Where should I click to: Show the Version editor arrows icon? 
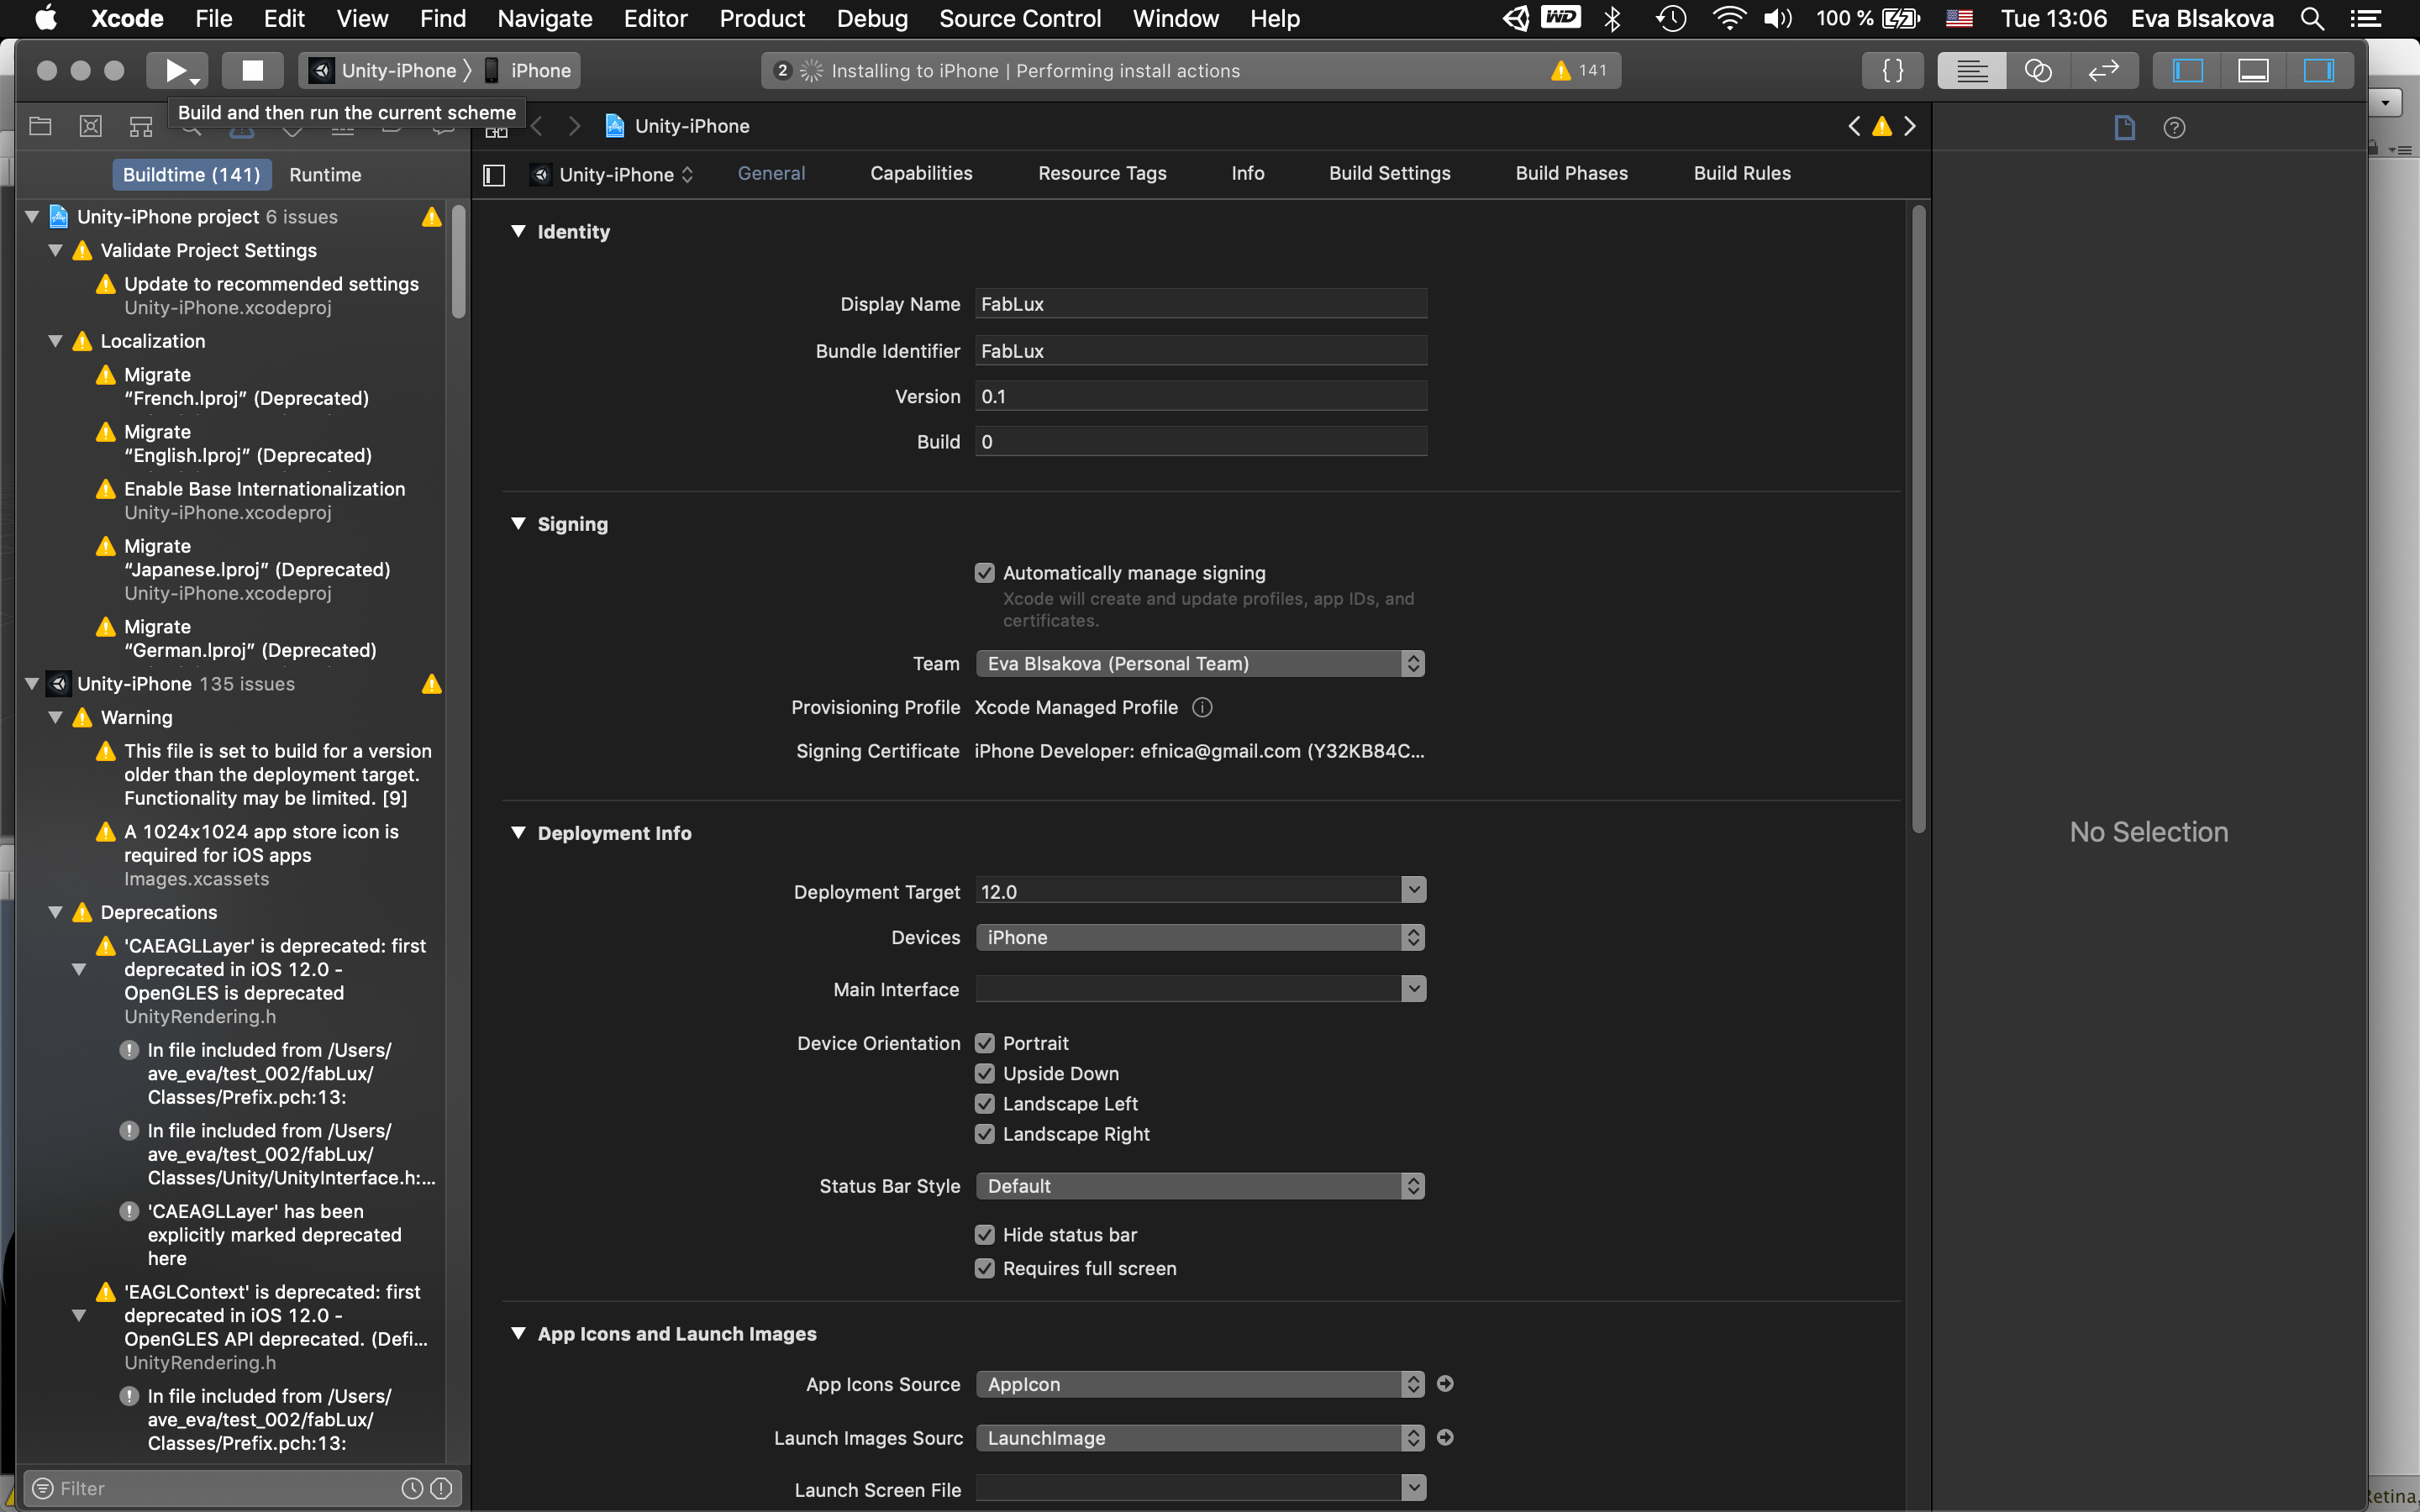click(2104, 70)
